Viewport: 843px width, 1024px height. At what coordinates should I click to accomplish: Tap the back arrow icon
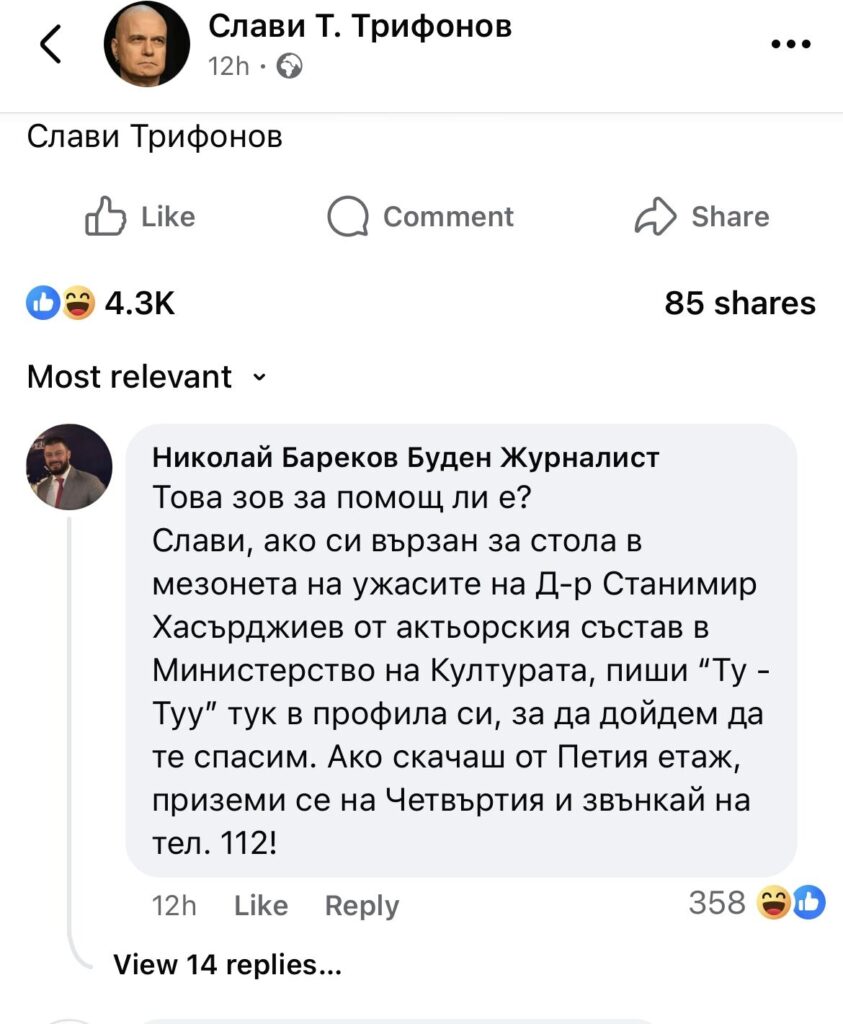pyautogui.click(x=51, y=45)
